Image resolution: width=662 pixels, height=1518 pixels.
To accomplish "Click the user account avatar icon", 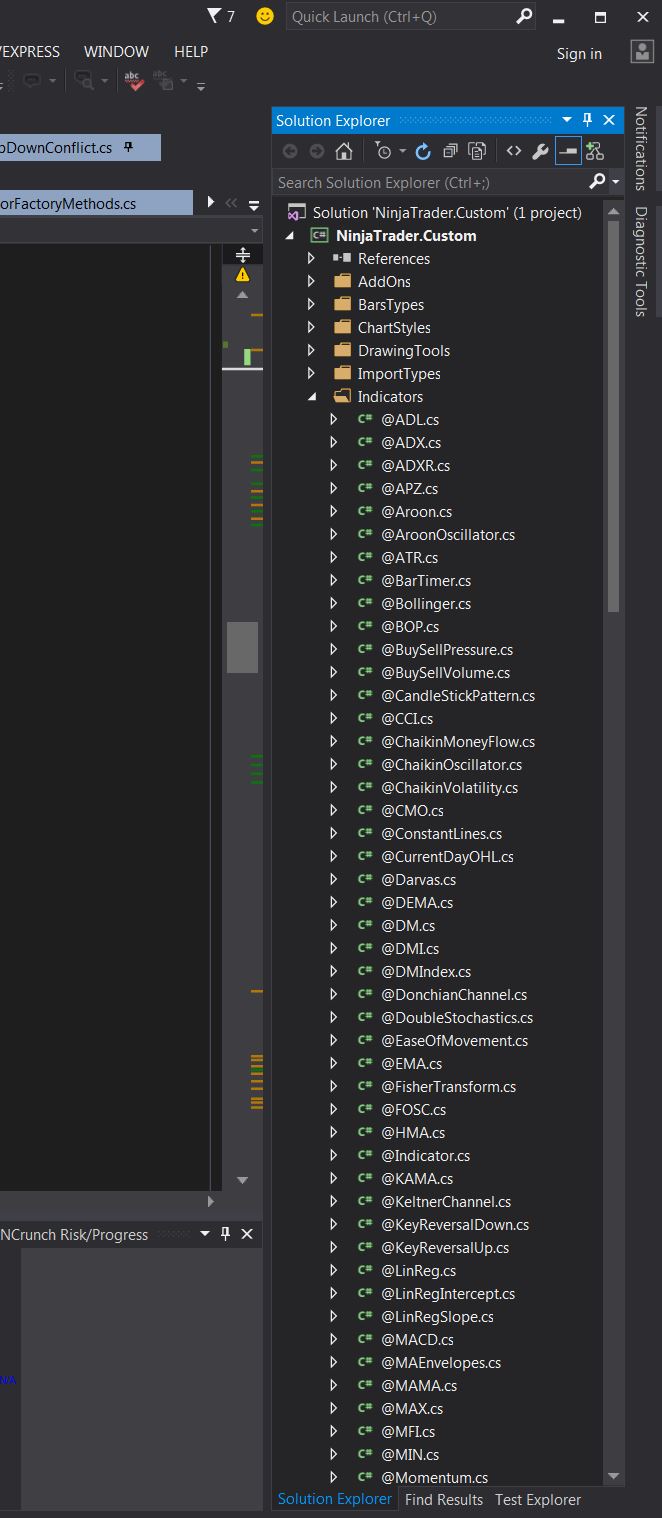I will point(642,52).
